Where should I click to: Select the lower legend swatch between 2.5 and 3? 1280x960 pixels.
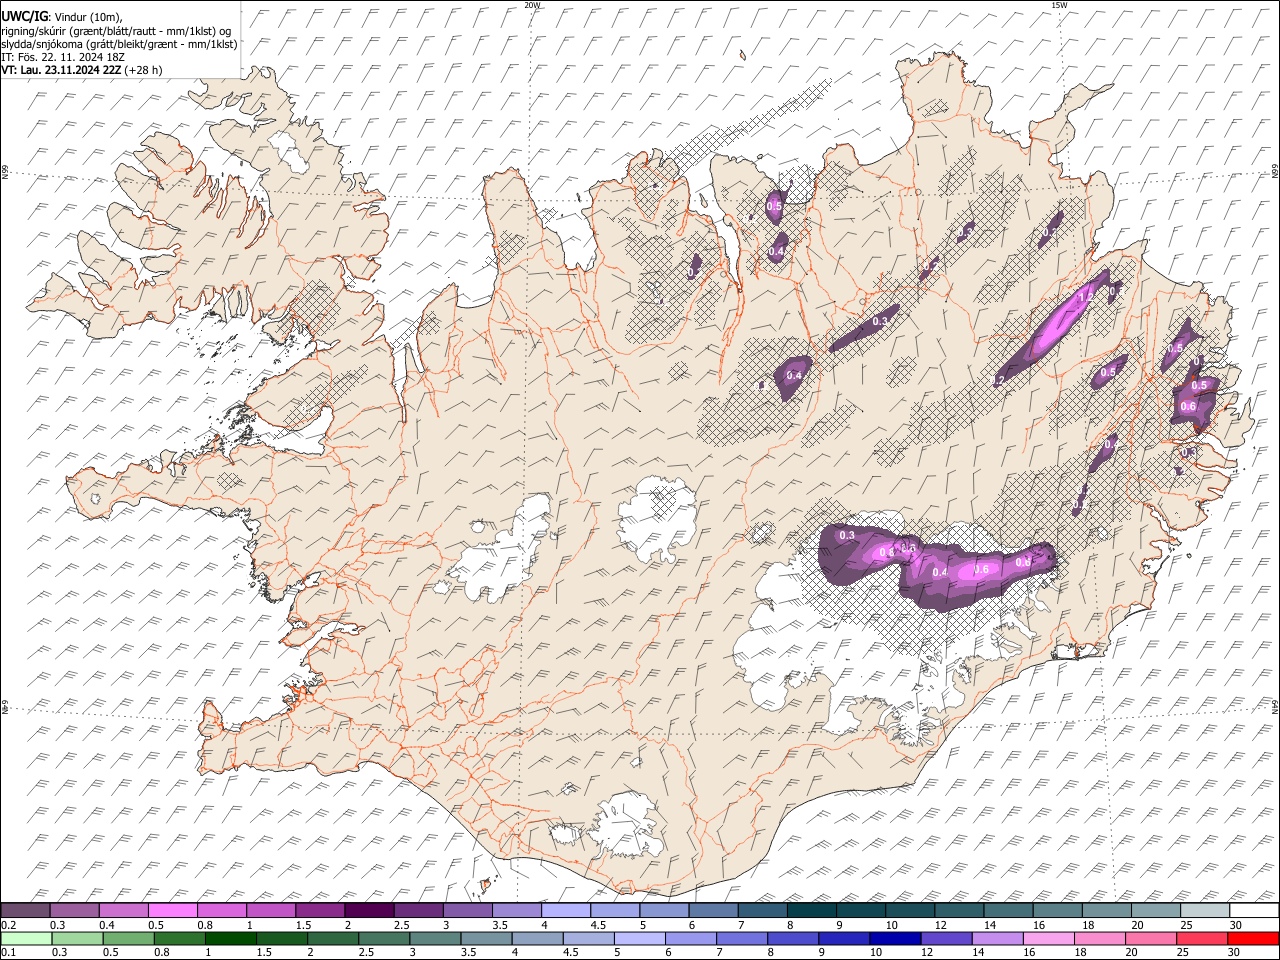pyautogui.click(x=384, y=938)
